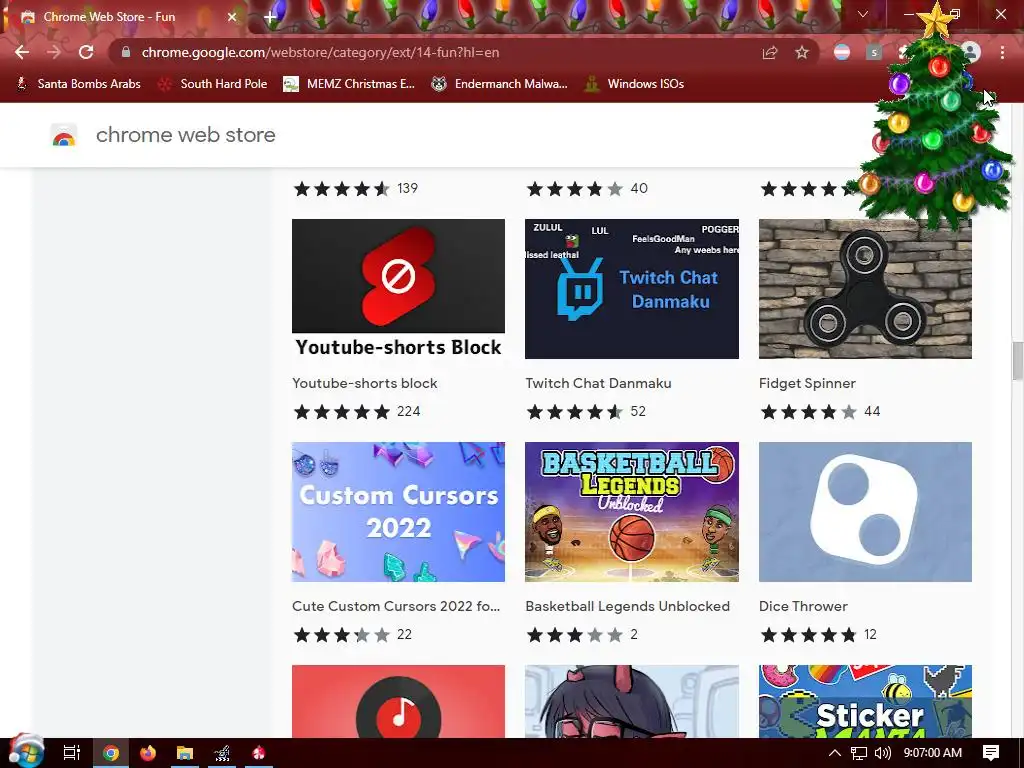
Task: Open the MEMZ Christmas bookmark
Action: pyautogui.click(x=349, y=84)
